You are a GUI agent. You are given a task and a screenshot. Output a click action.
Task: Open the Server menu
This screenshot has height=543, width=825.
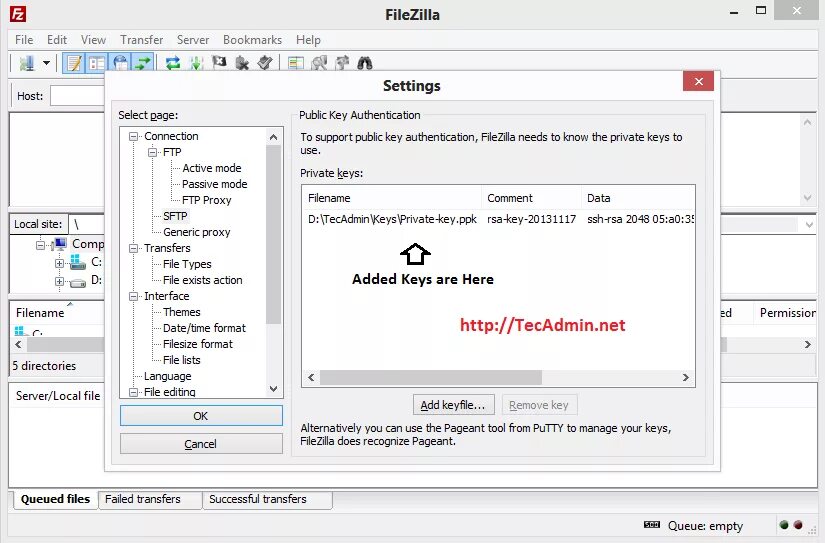point(193,40)
